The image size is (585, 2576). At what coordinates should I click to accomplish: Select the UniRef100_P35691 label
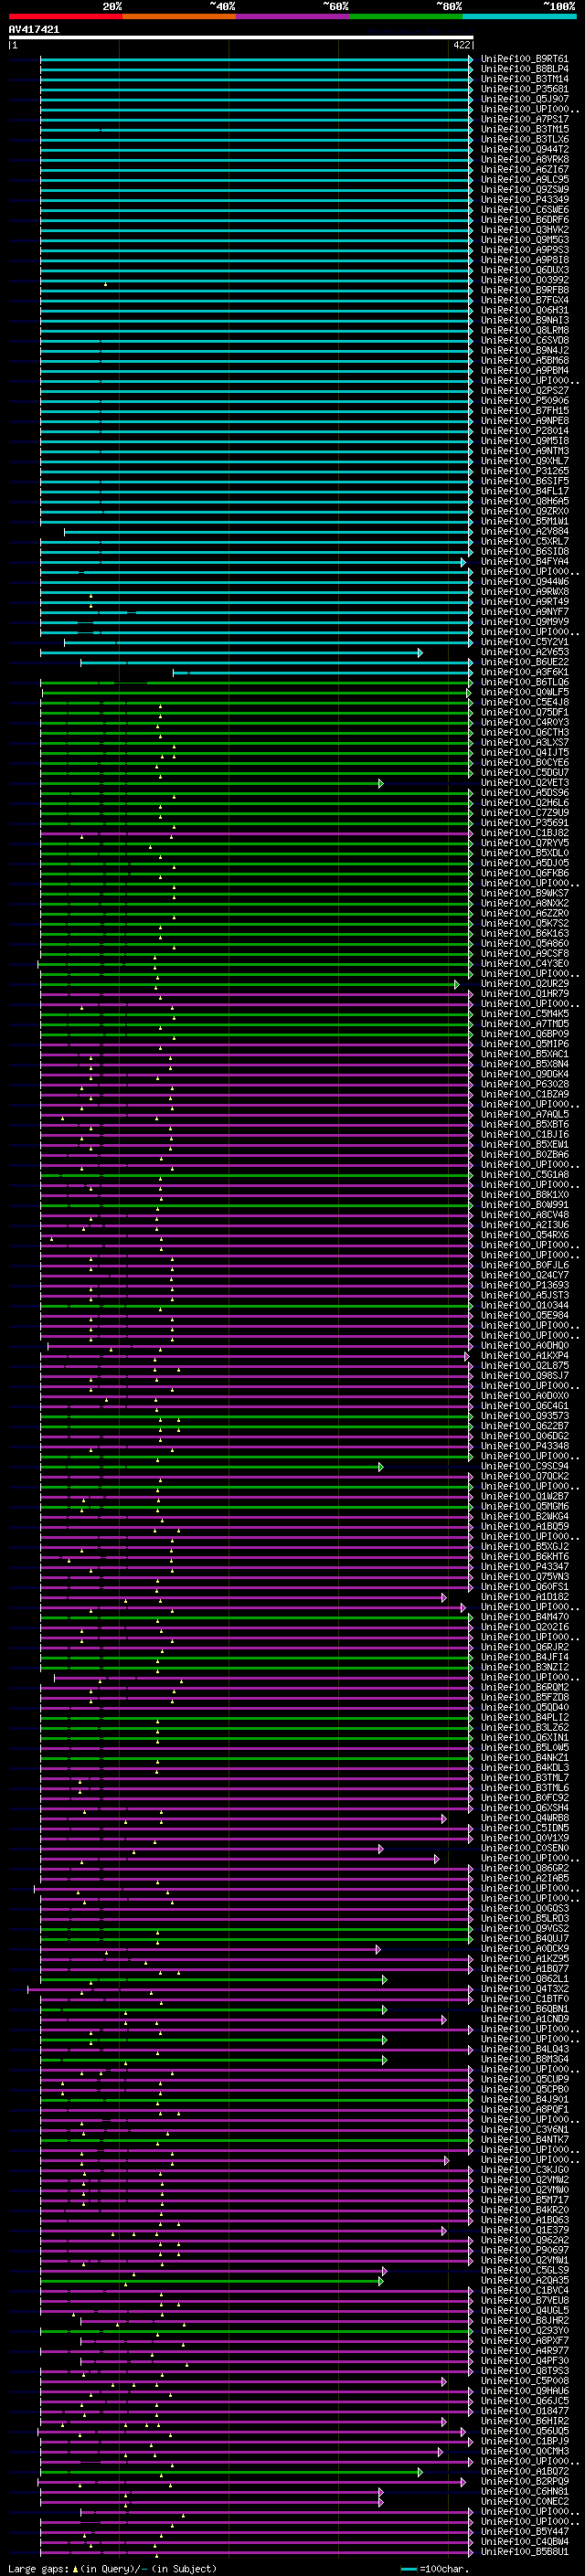coord(525,823)
